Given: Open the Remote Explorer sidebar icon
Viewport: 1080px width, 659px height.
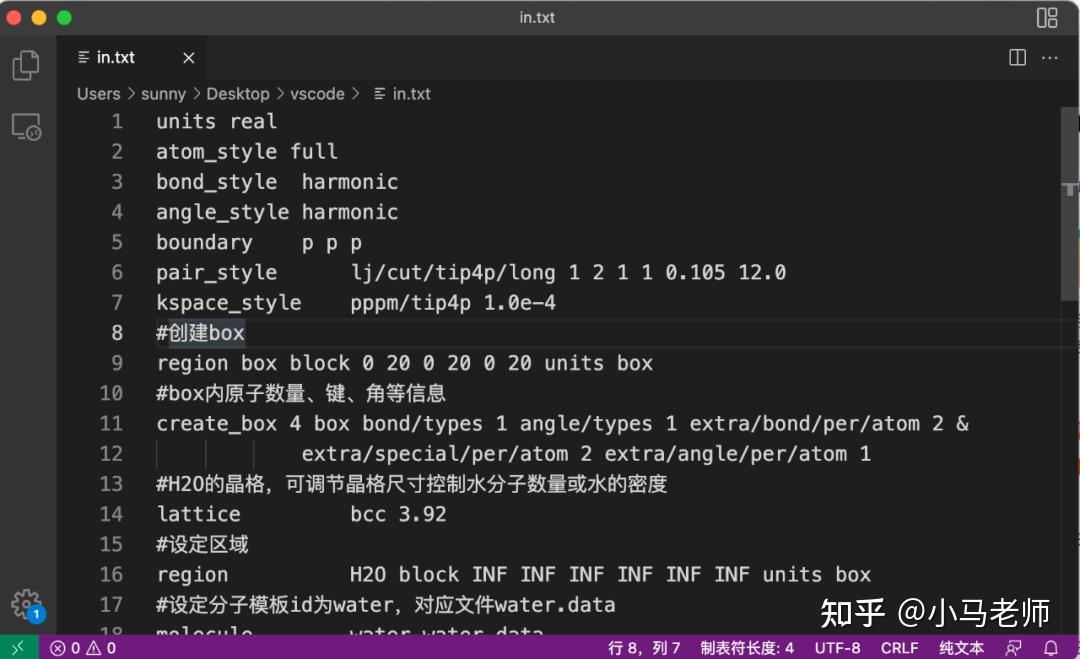Looking at the screenshot, I should (26, 127).
